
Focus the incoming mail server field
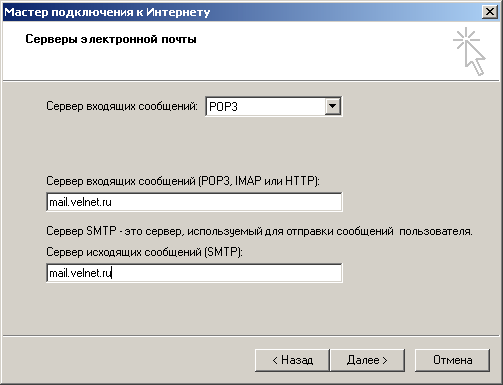tap(194, 202)
